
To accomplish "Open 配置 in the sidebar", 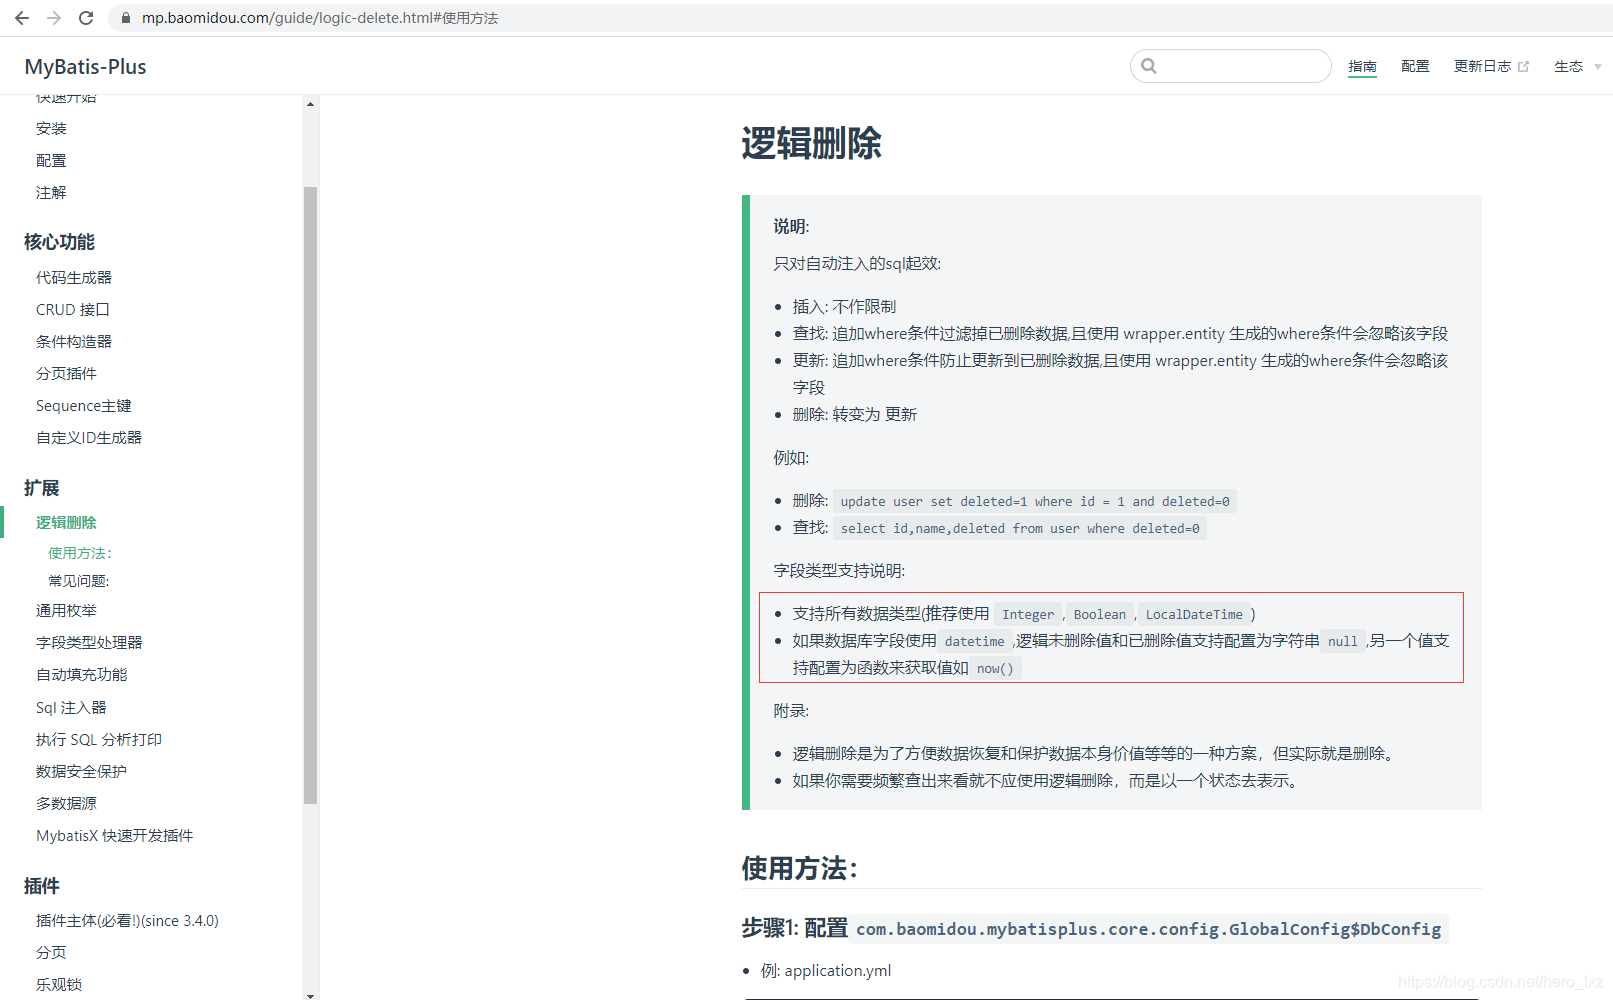I will point(51,160).
